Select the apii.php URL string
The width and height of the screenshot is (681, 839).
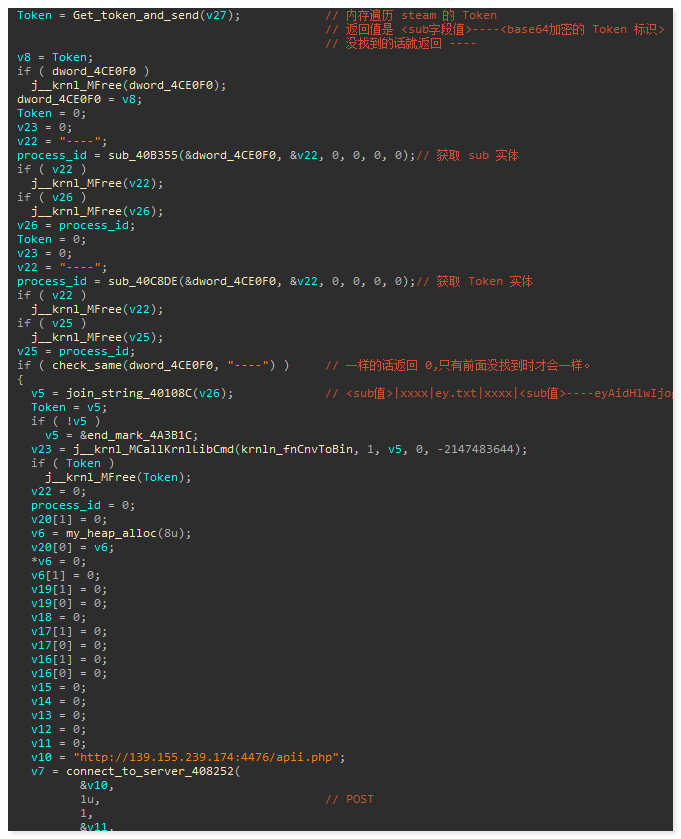(x=209, y=757)
